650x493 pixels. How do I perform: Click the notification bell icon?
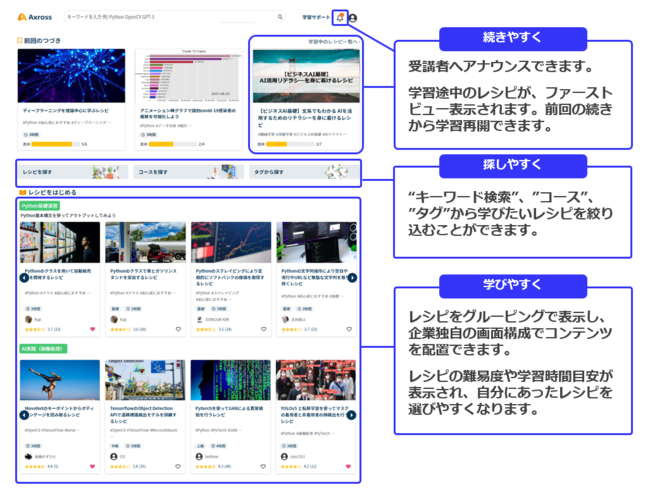pyautogui.click(x=341, y=17)
